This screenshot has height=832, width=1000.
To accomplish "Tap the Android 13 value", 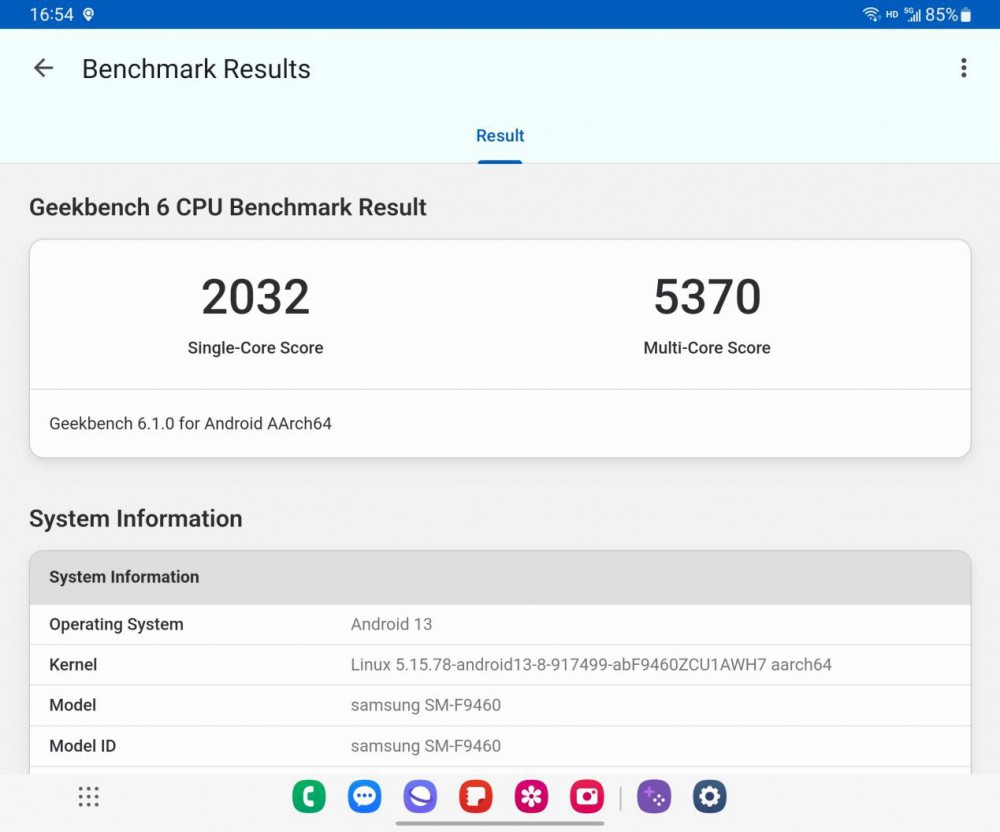I will (x=392, y=624).
